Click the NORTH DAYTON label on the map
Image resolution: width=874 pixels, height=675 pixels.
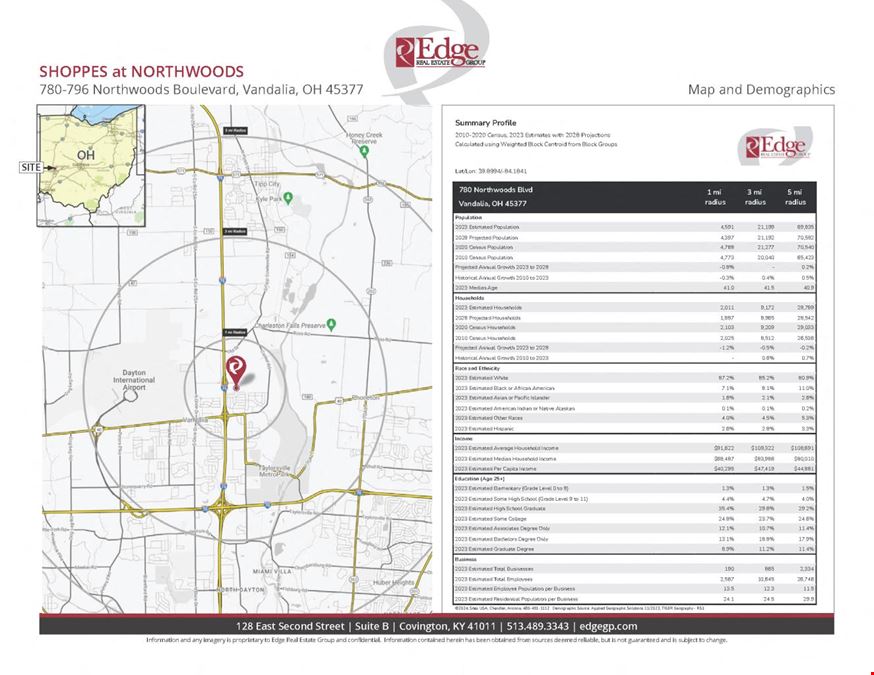pyautogui.click(x=241, y=589)
